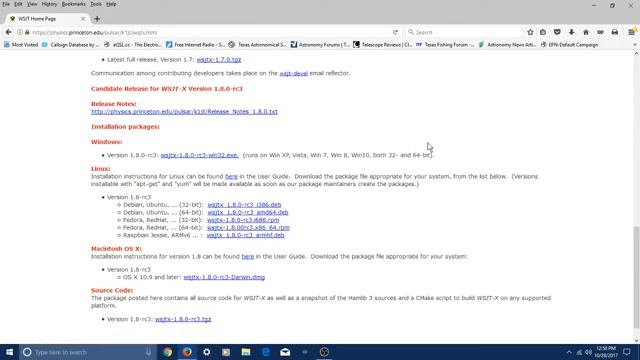This screenshot has height=360, width=640.
Task: Click the print icon in toolbar
Action: pos(615,32)
